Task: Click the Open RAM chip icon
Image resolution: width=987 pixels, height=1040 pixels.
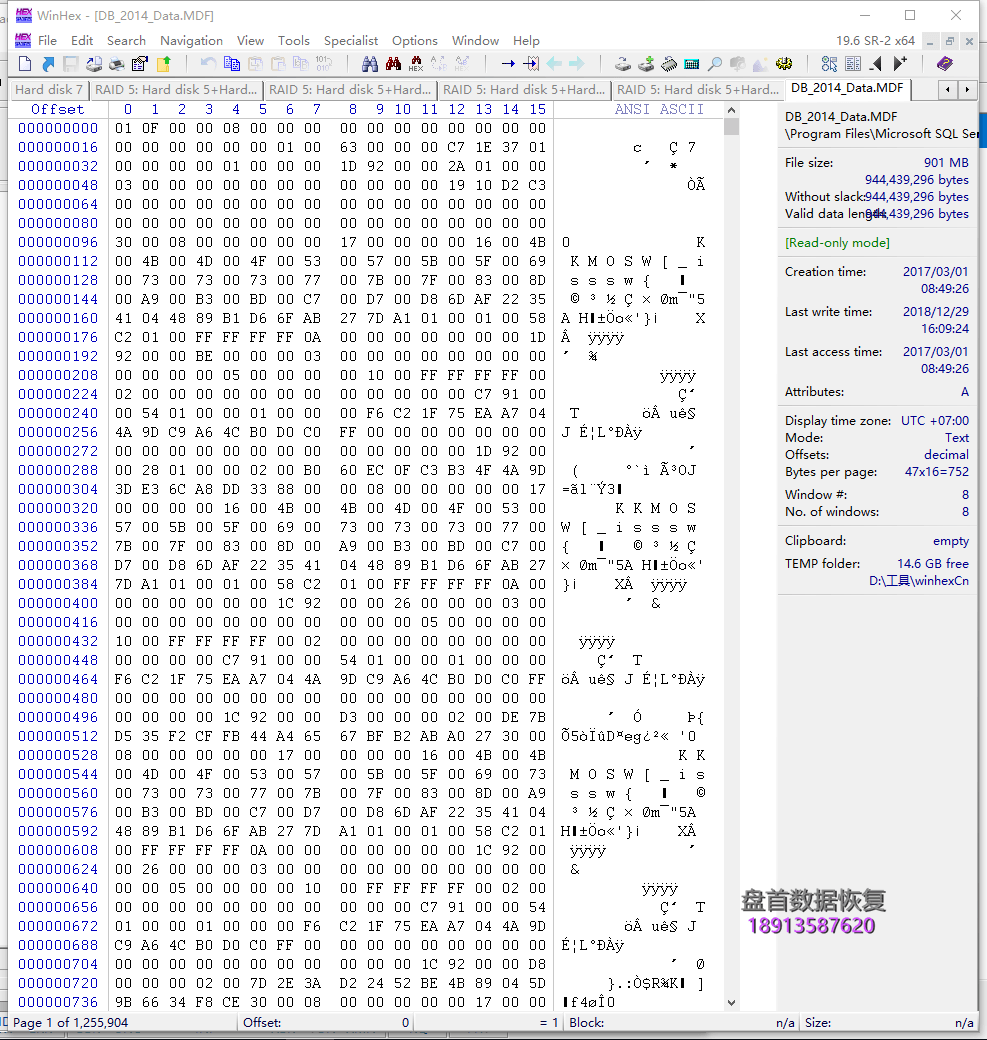Action: click(669, 64)
